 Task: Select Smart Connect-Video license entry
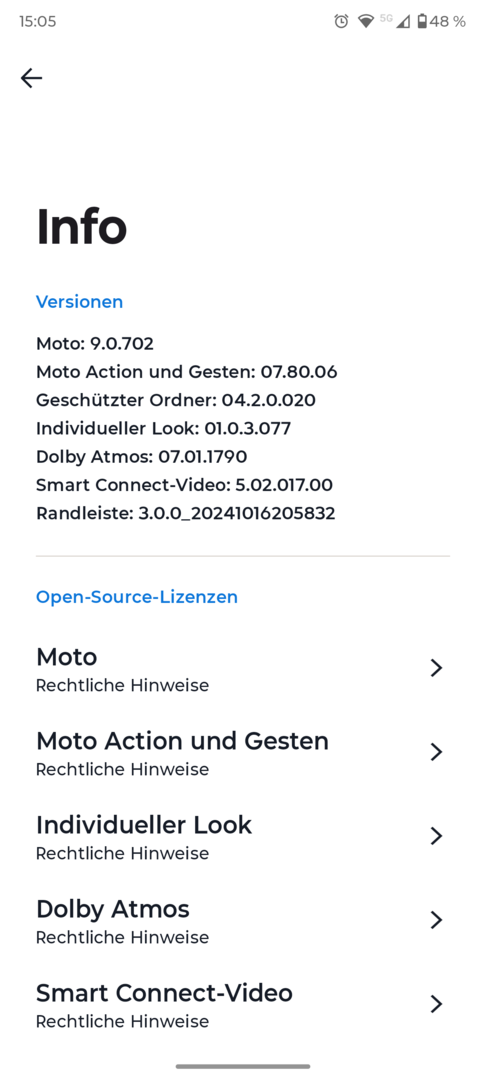tap(243, 1004)
